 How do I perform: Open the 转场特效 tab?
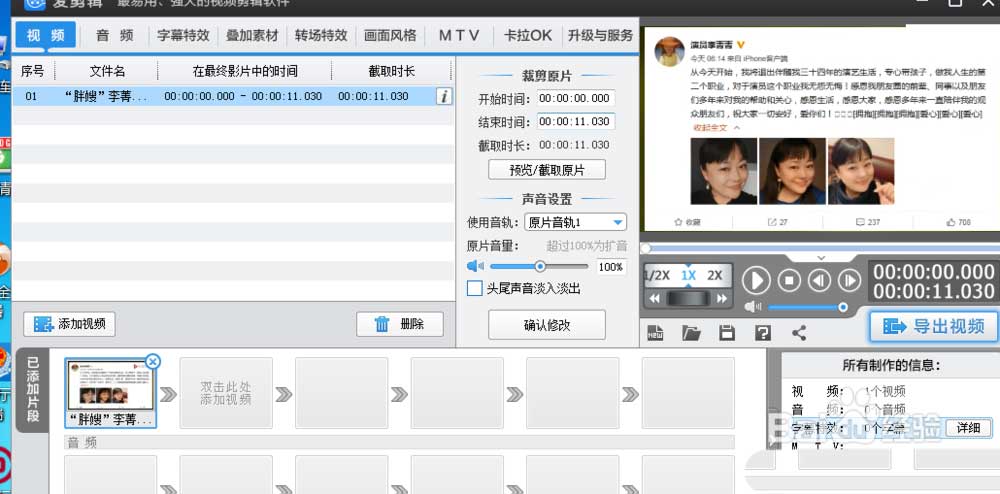coord(321,36)
